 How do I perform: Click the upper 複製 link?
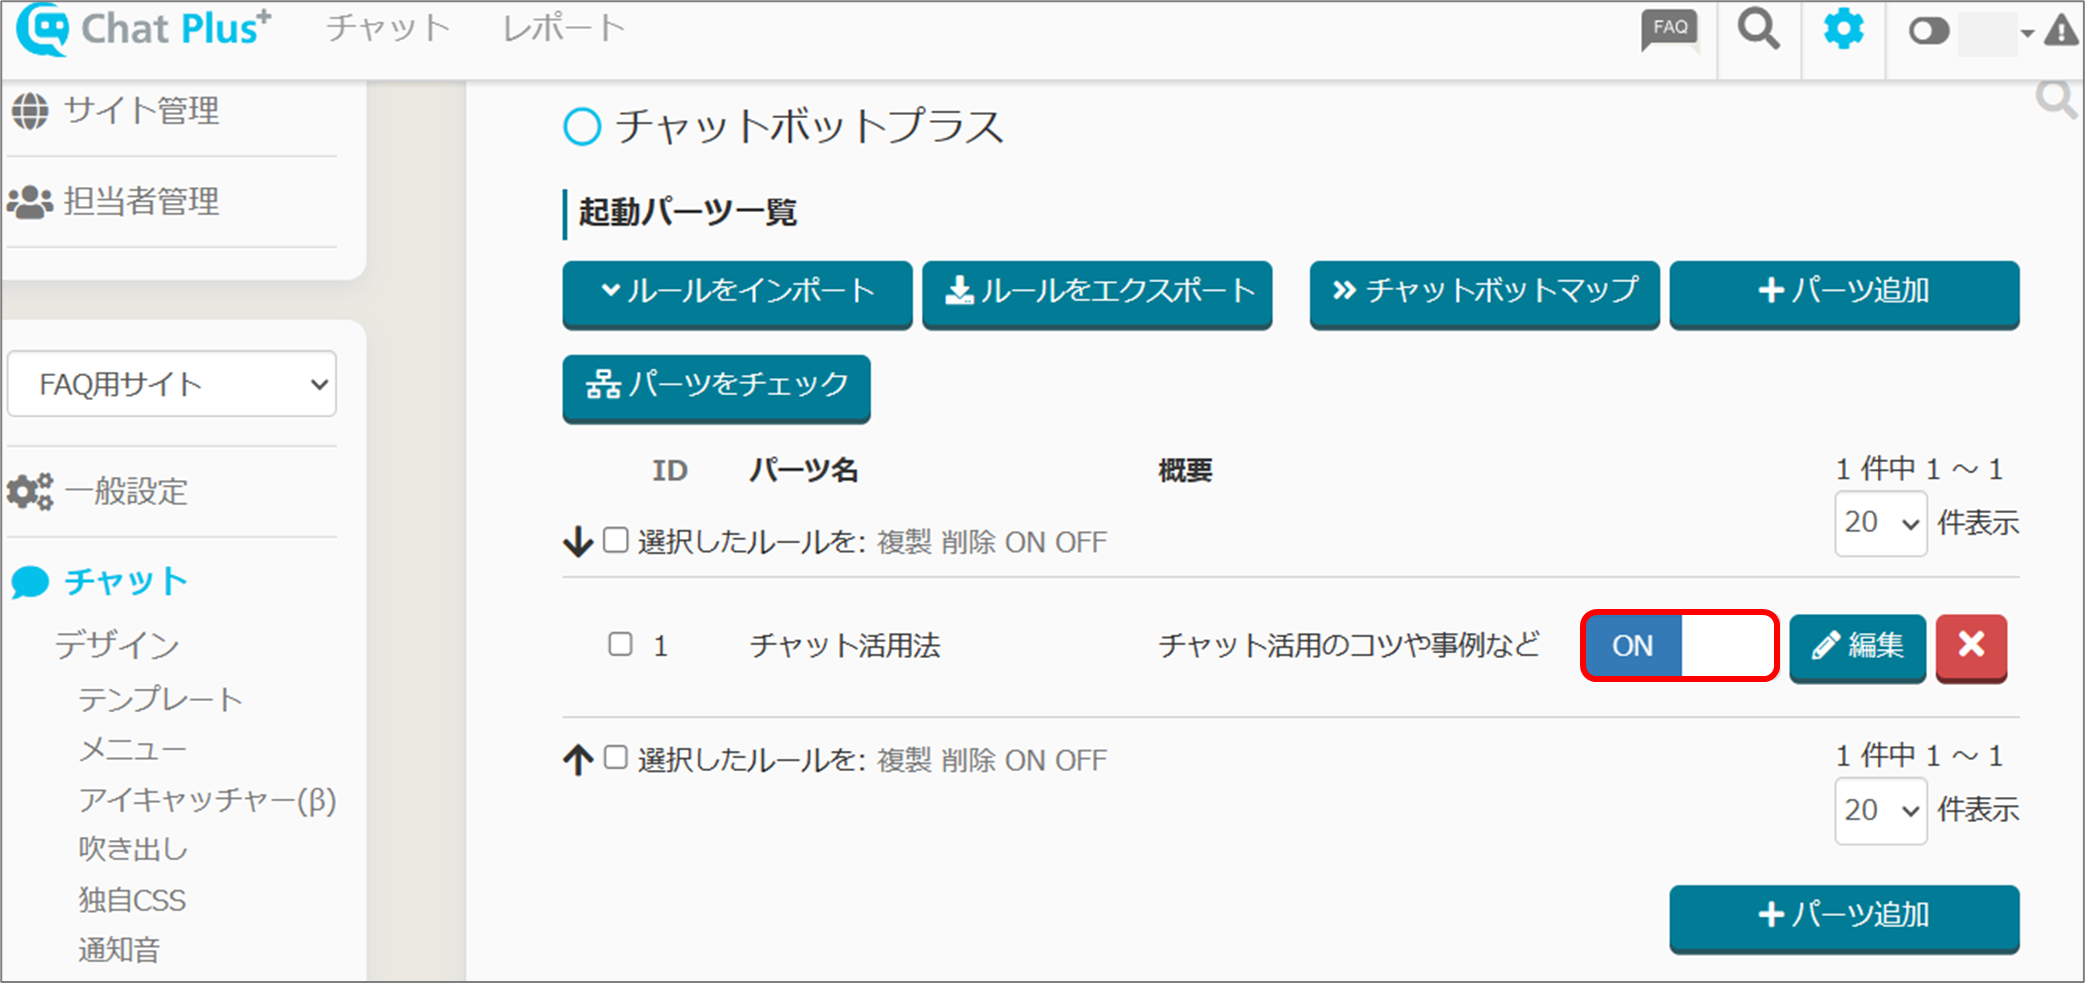tap(903, 542)
